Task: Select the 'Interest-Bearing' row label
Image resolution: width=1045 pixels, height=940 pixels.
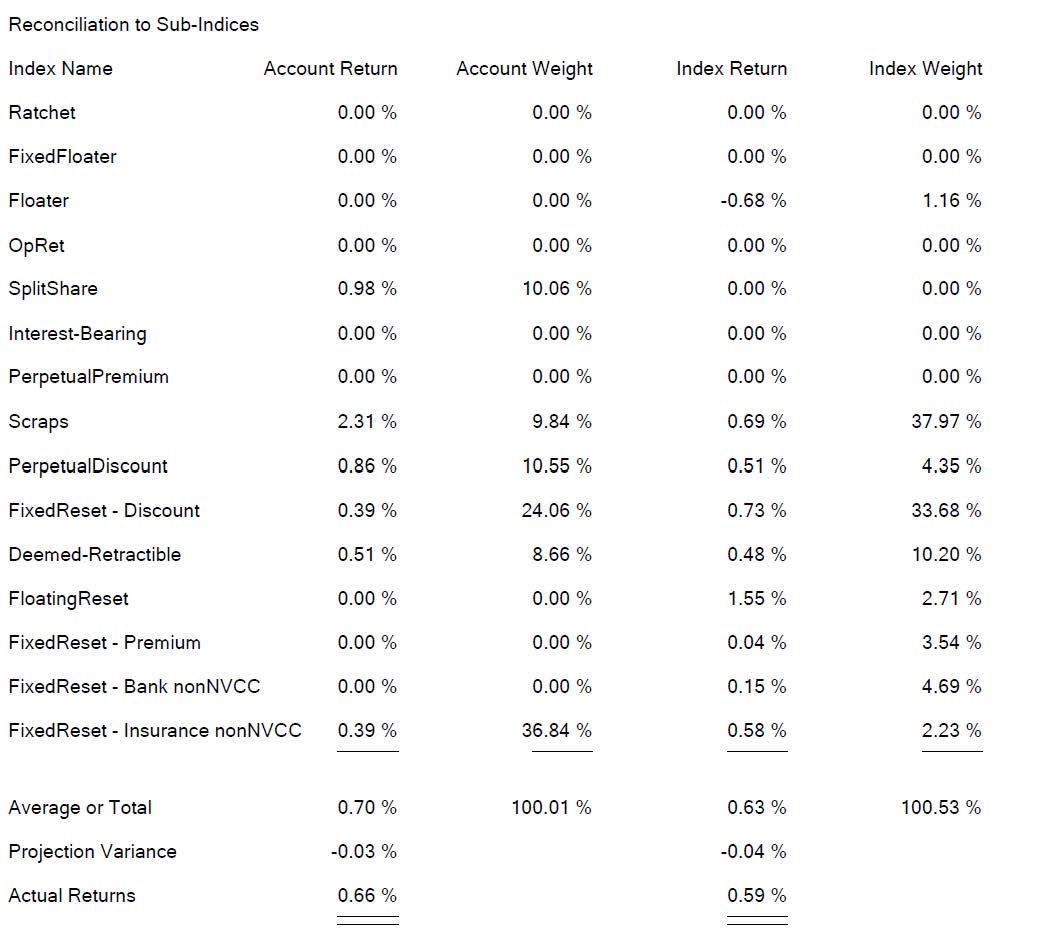Action: (x=77, y=333)
